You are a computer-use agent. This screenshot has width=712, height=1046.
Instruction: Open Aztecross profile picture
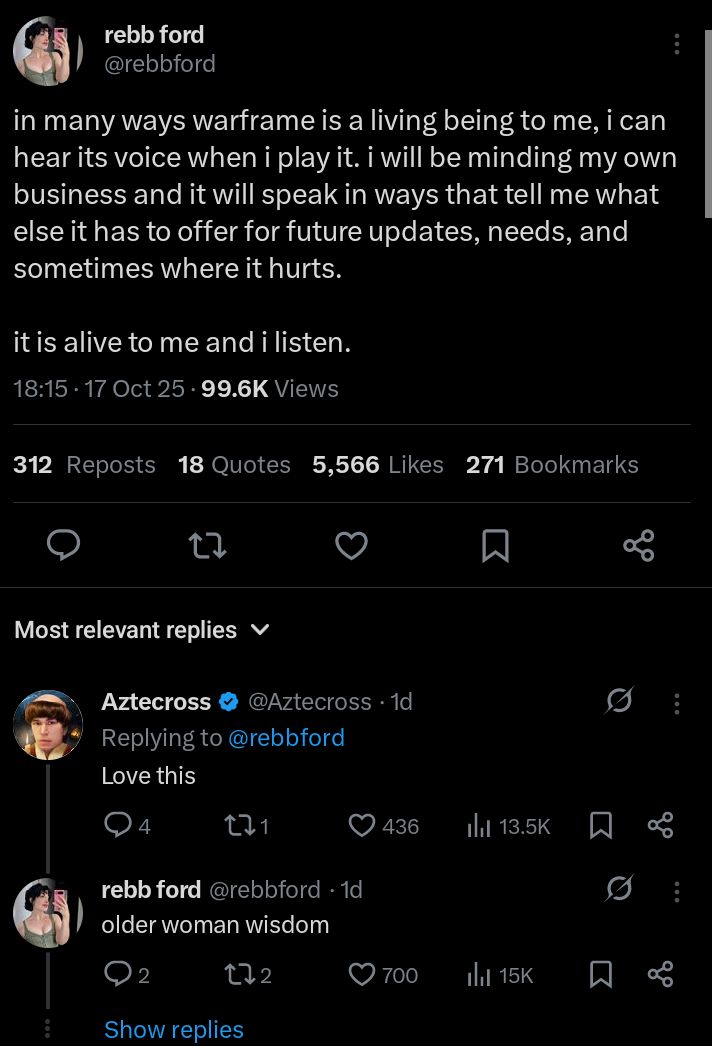(47, 724)
